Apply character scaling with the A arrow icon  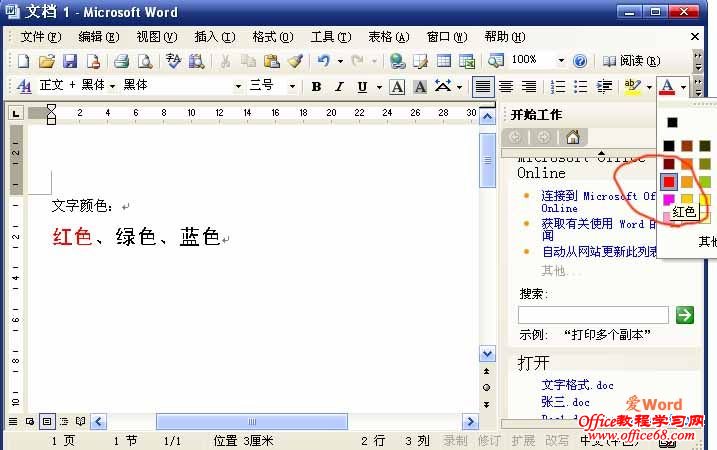[442, 86]
